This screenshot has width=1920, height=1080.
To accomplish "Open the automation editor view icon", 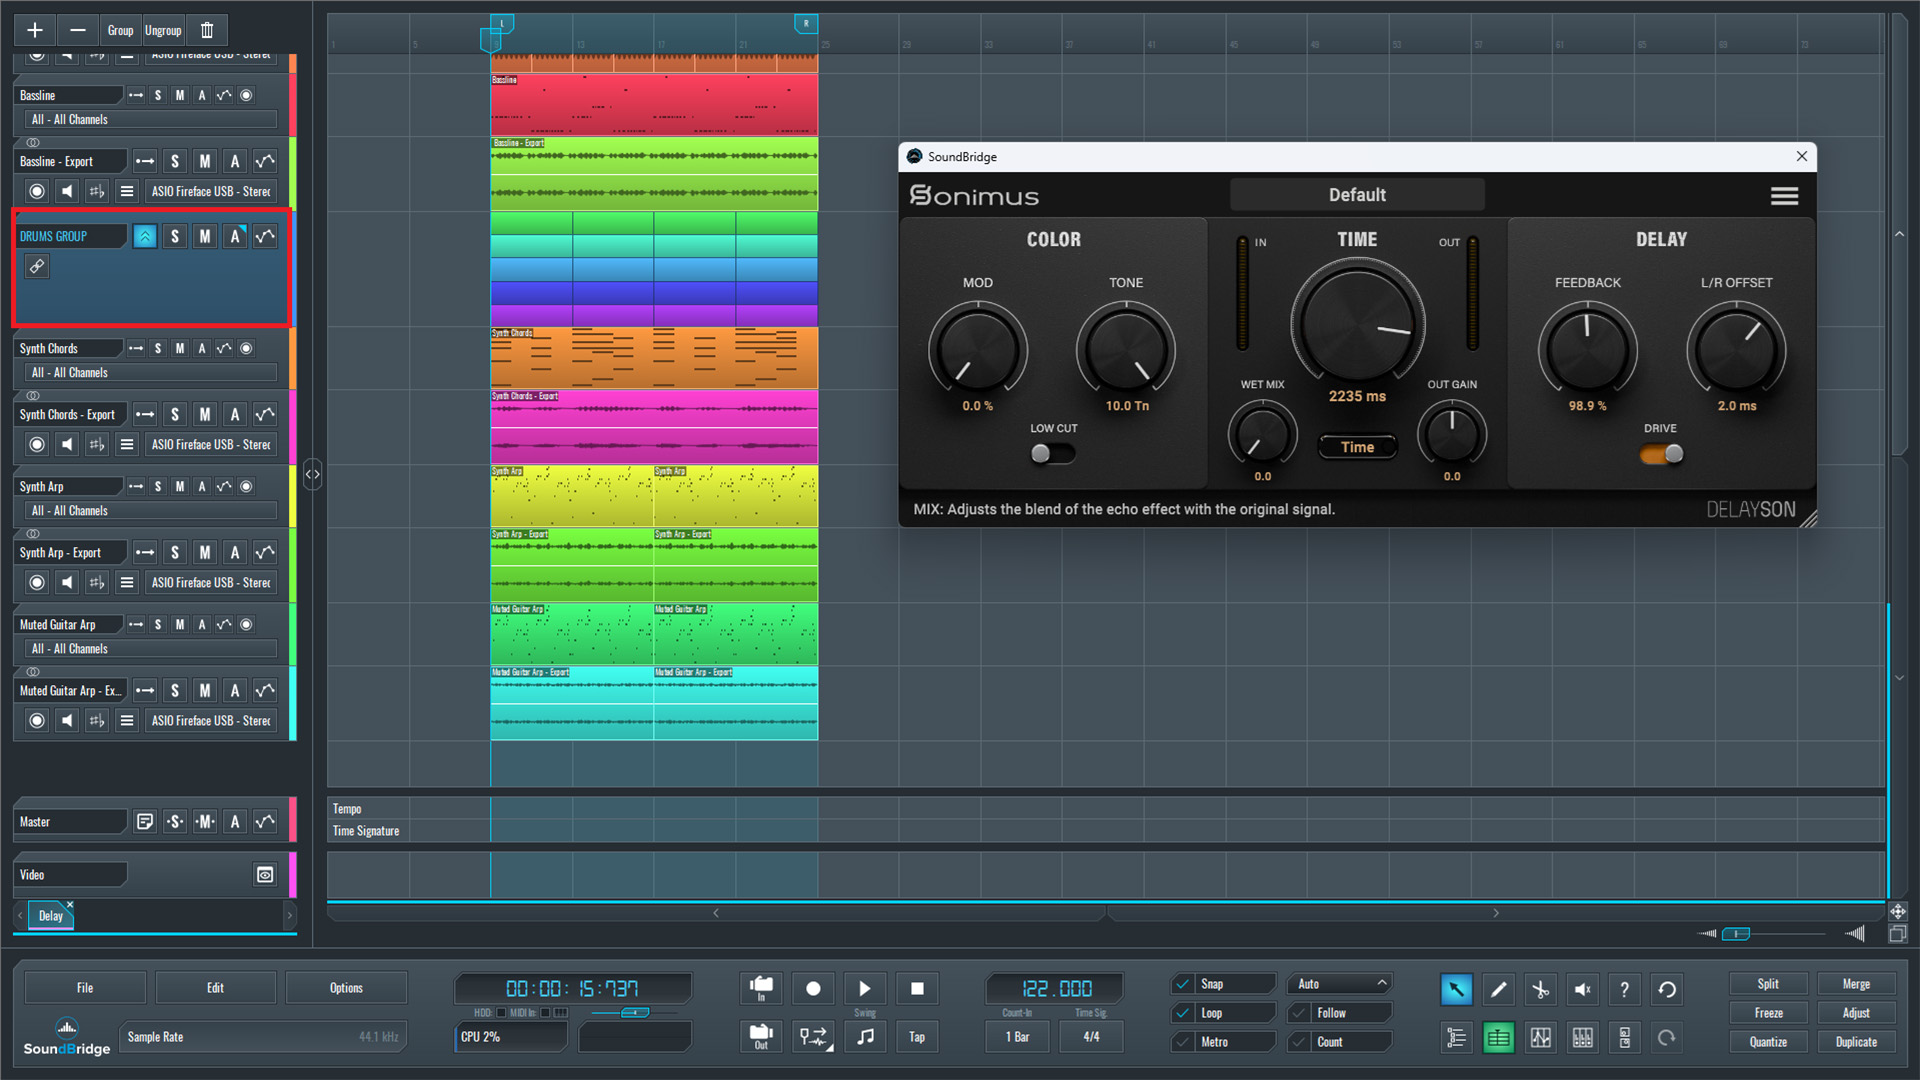I will (x=1540, y=1038).
